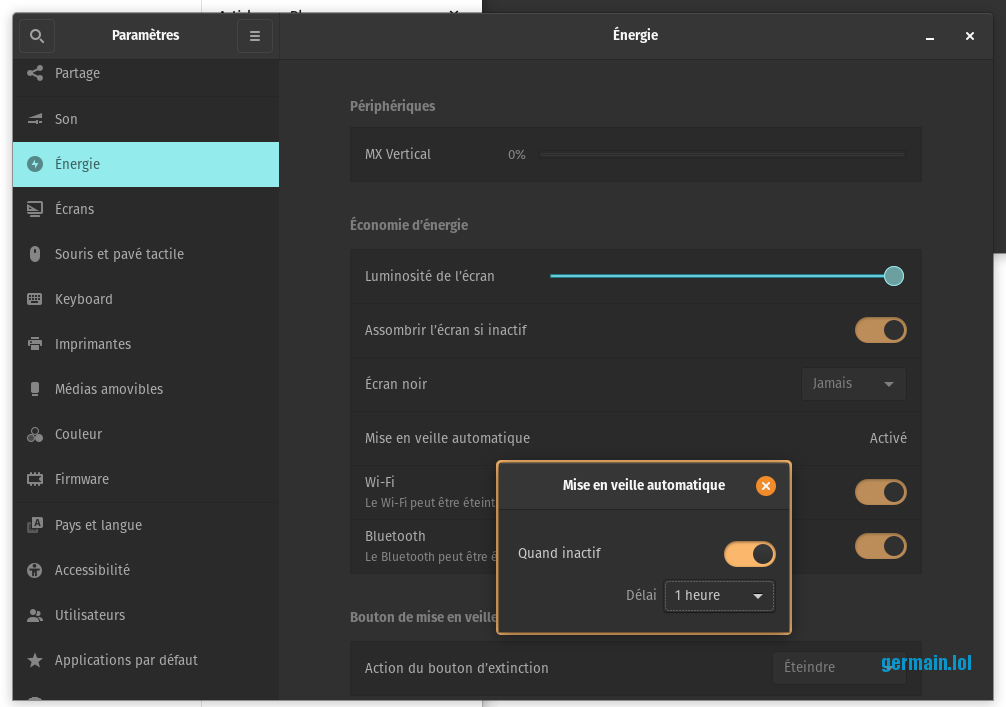Select the Firmware sidebar entry
Viewport: 1006px width, 707px height.
click(146, 479)
